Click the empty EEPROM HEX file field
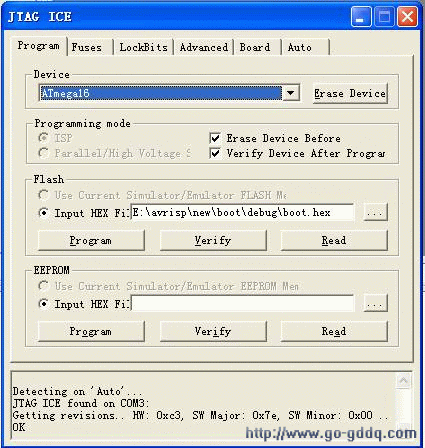 pos(242,303)
